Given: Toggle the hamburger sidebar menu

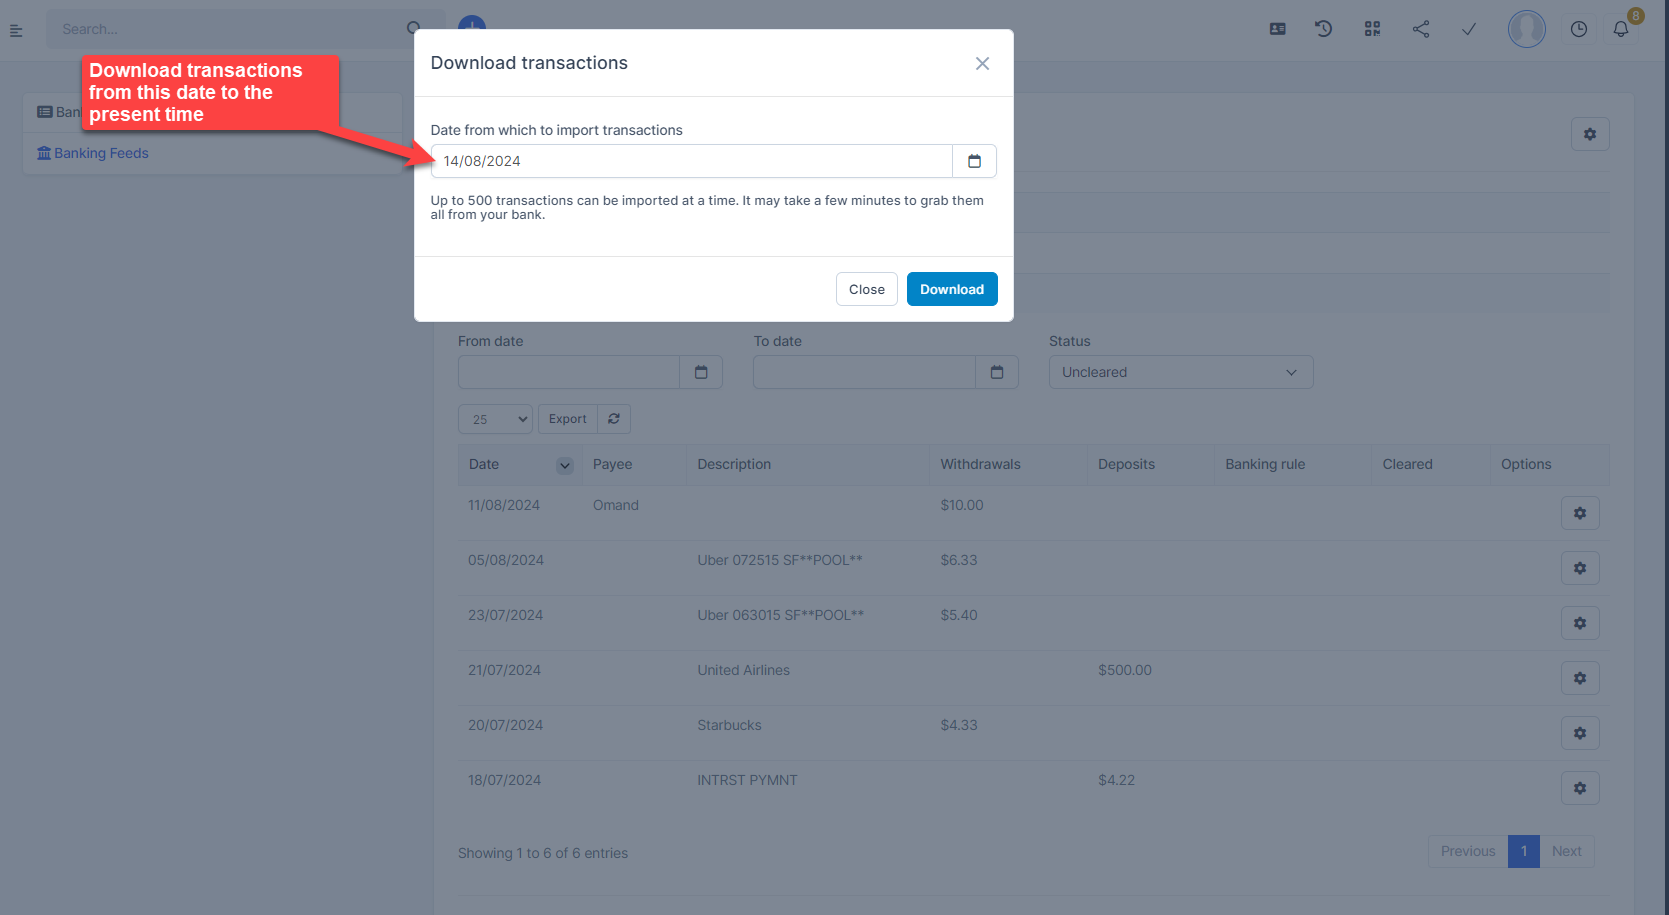Looking at the screenshot, I should [16, 30].
